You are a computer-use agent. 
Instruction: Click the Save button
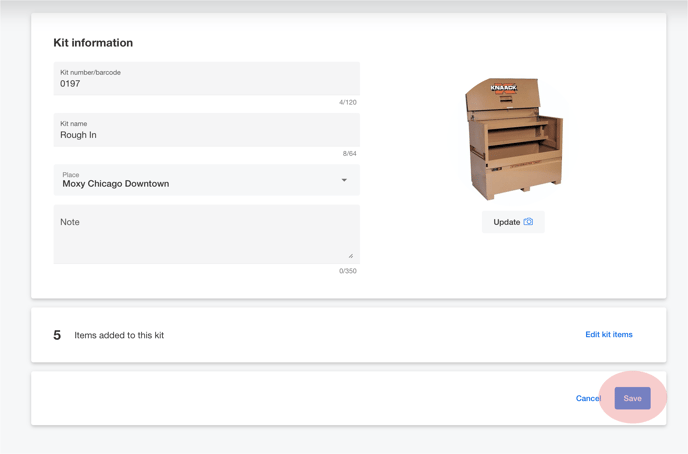(632, 398)
